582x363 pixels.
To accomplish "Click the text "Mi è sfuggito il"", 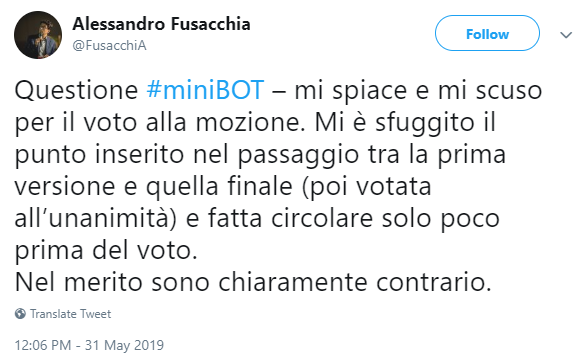I will tap(405, 123).
